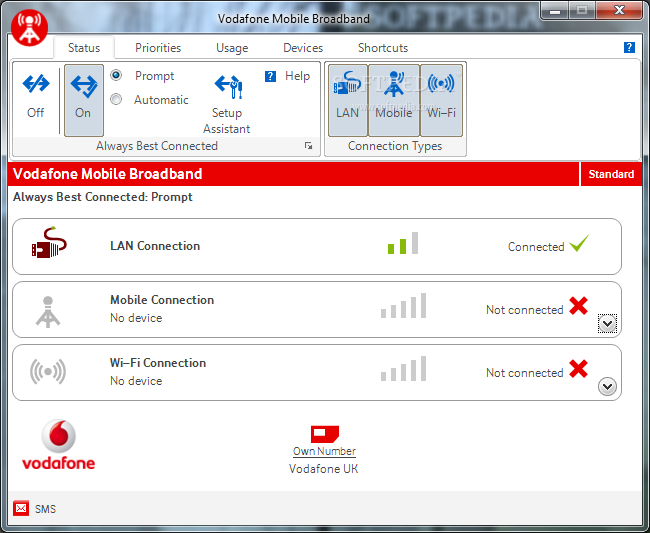The image size is (650, 533).
Task: Click the blue help icon at top right
Action: point(629,47)
